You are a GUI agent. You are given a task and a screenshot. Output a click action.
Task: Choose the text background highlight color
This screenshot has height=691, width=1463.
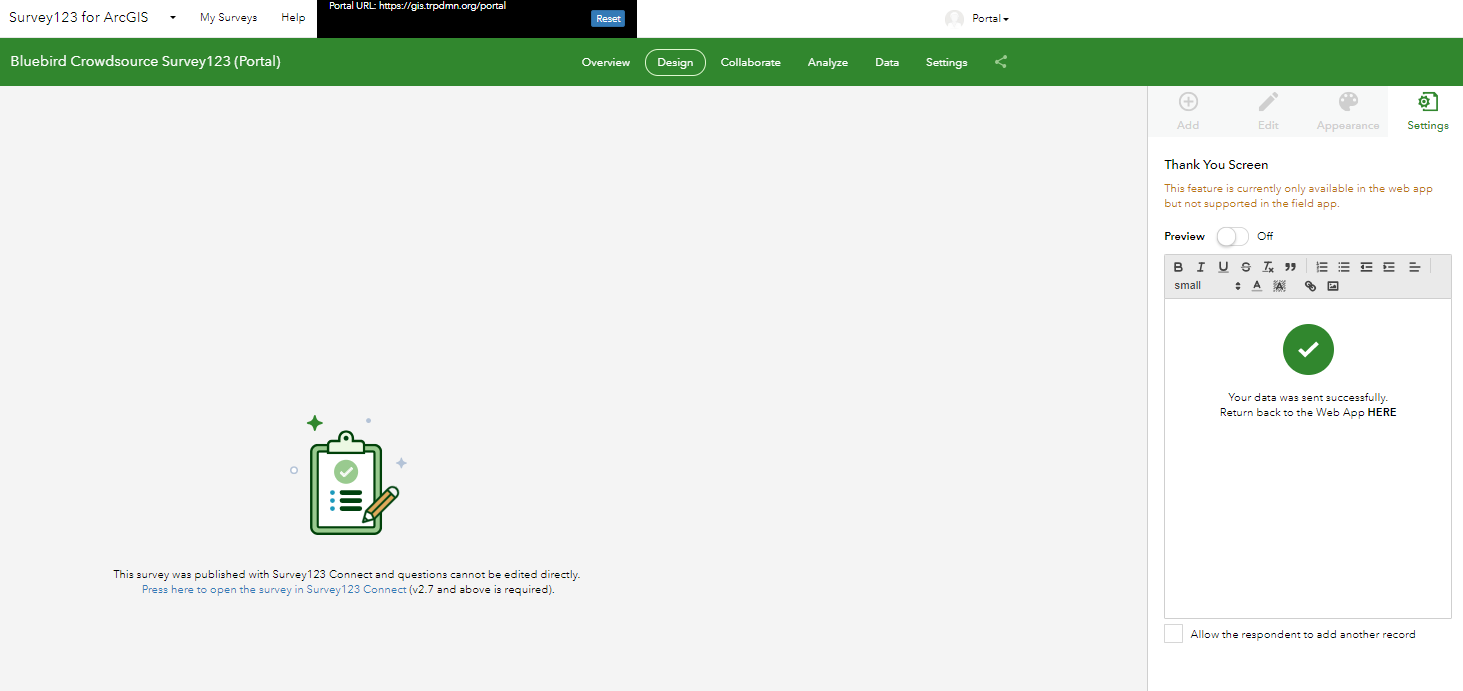1279,286
